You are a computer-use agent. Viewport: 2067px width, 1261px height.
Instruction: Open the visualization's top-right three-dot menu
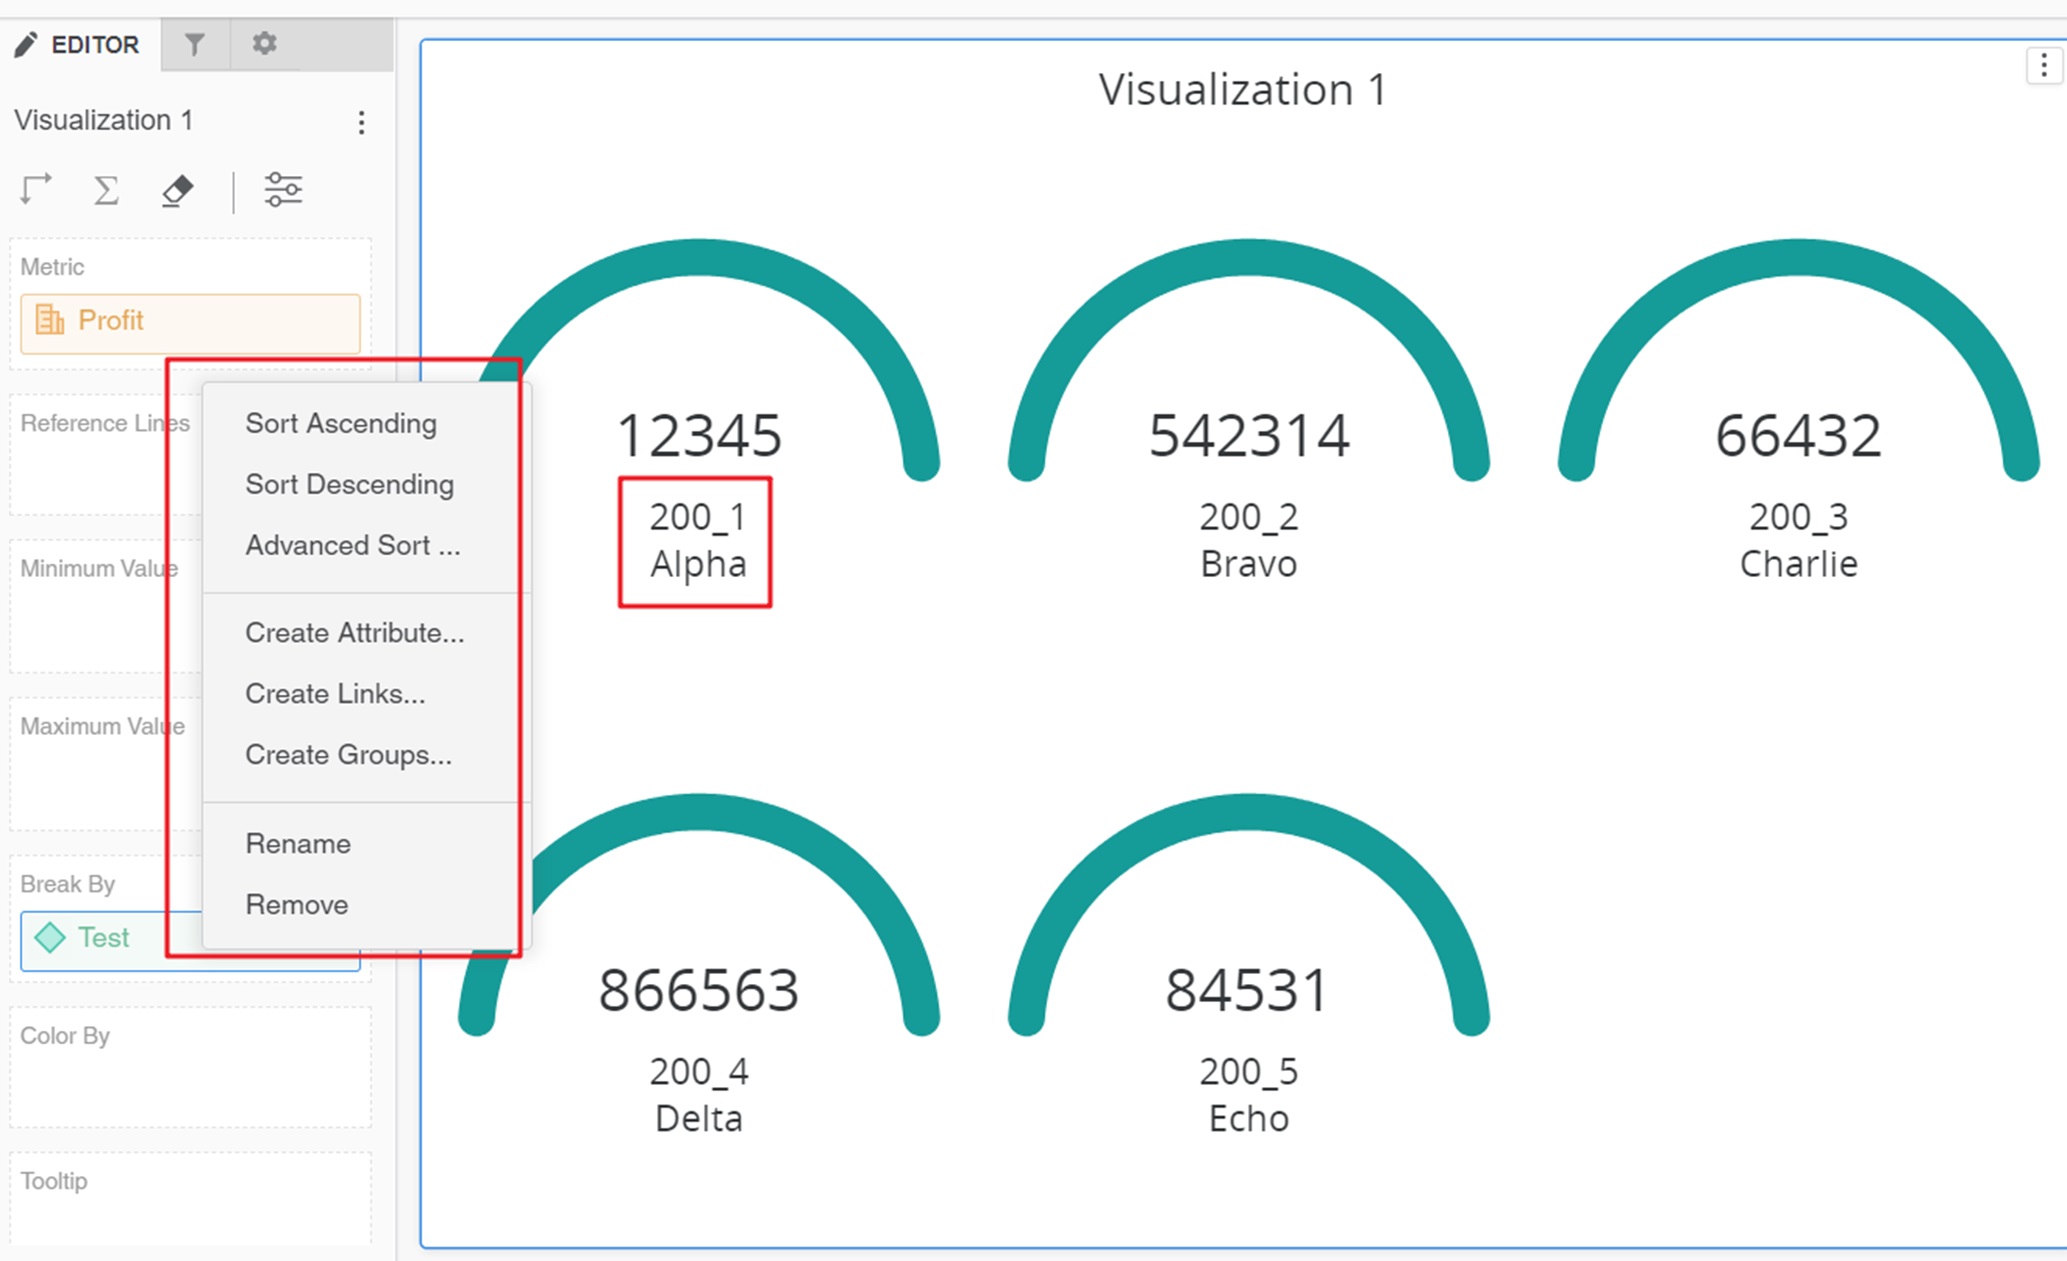coord(2043,64)
